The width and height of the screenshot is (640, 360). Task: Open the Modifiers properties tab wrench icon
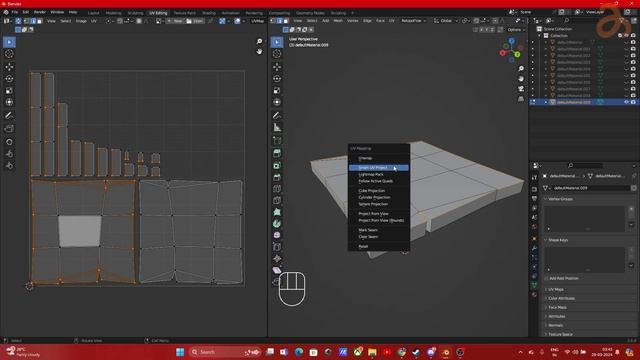[534, 248]
